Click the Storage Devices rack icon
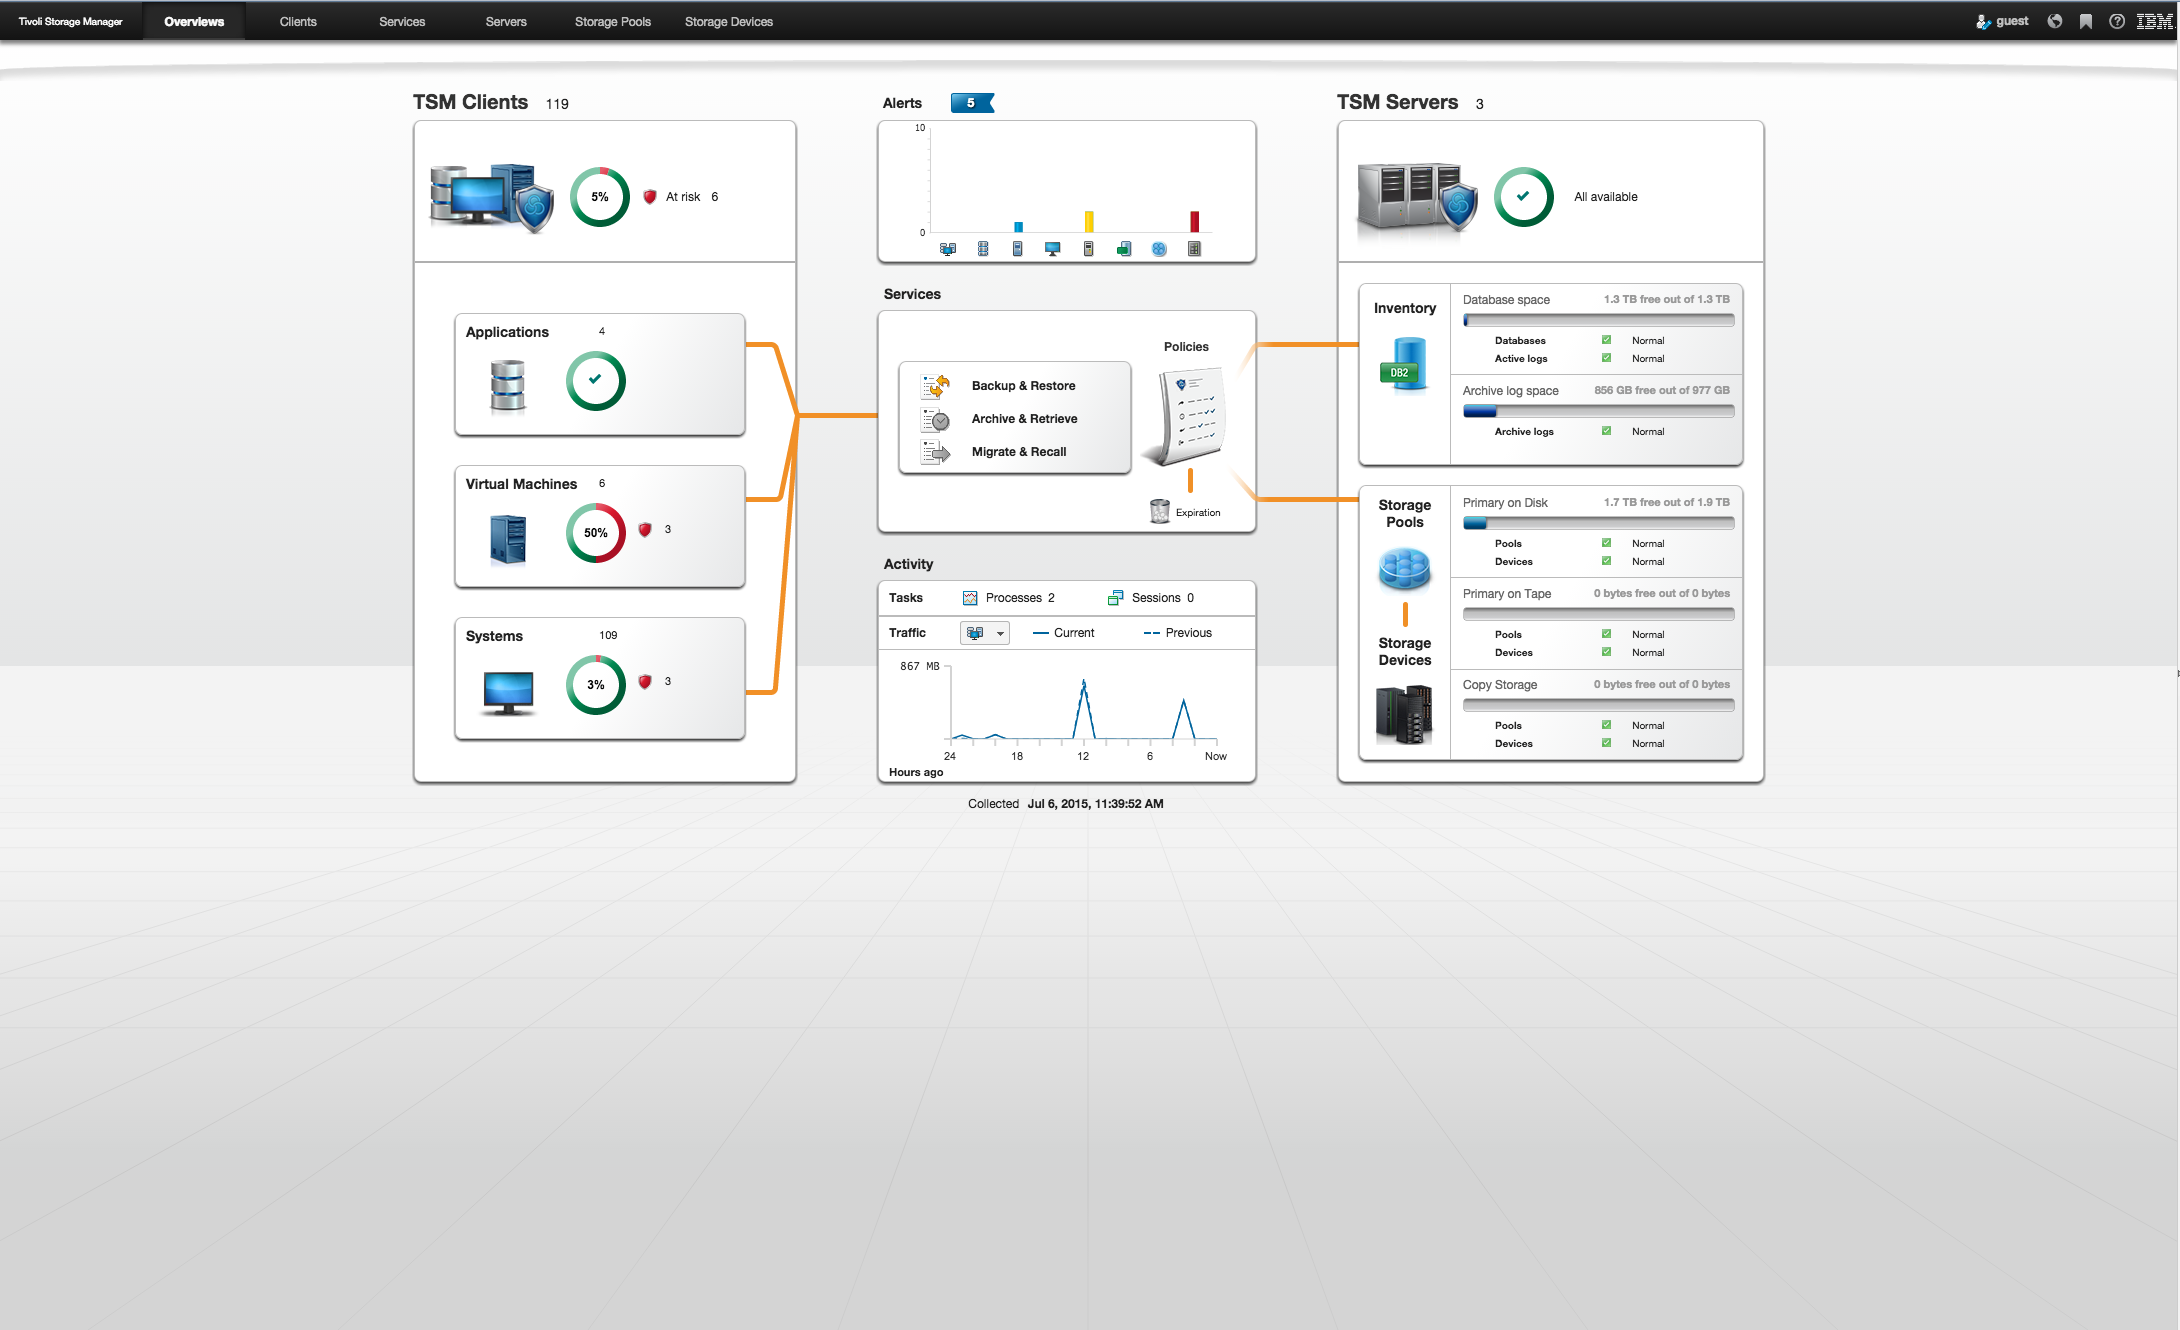 [x=1405, y=714]
